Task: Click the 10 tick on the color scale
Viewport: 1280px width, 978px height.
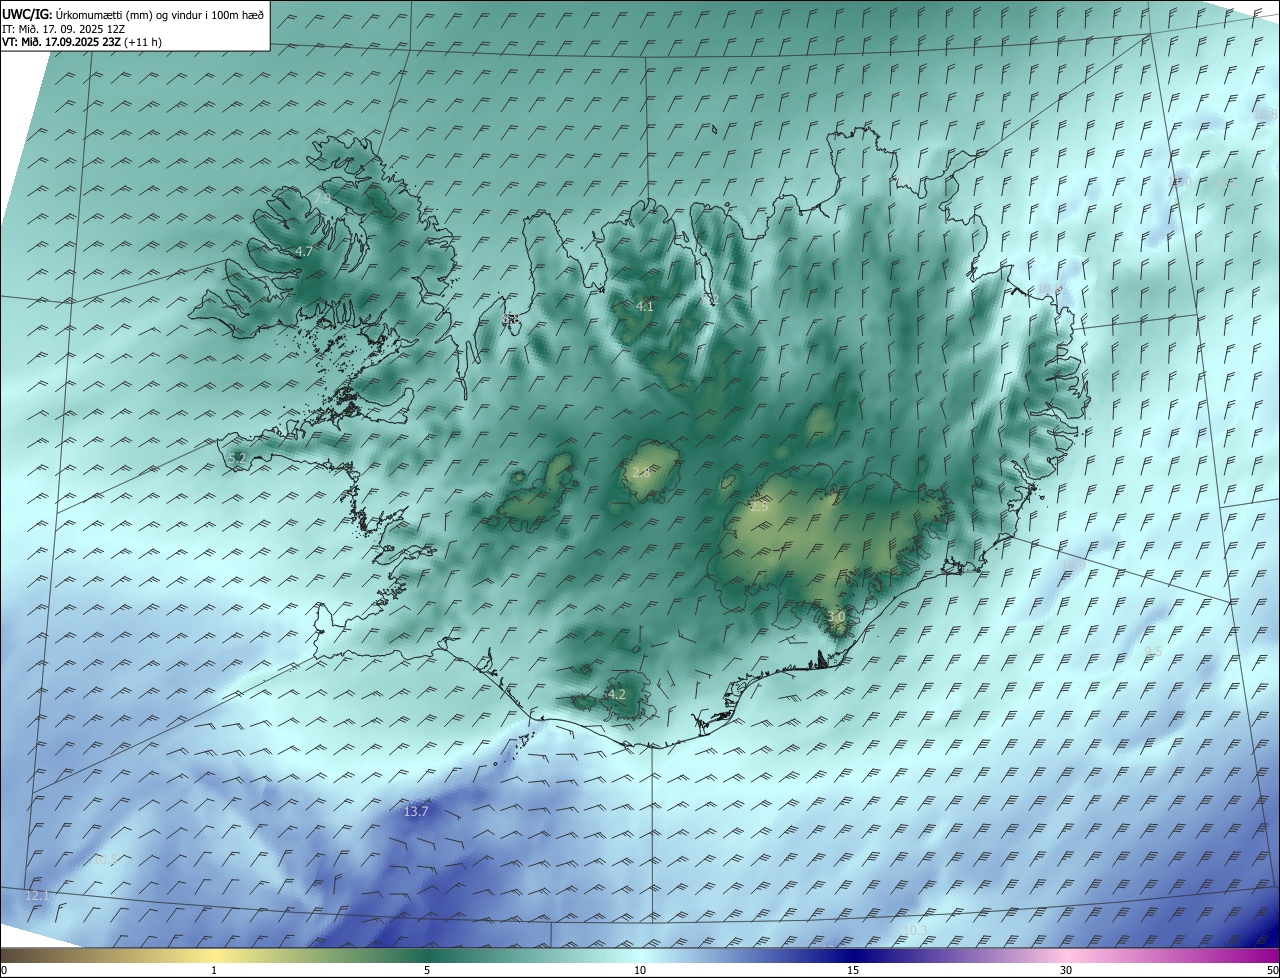Action: [x=640, y=970]
